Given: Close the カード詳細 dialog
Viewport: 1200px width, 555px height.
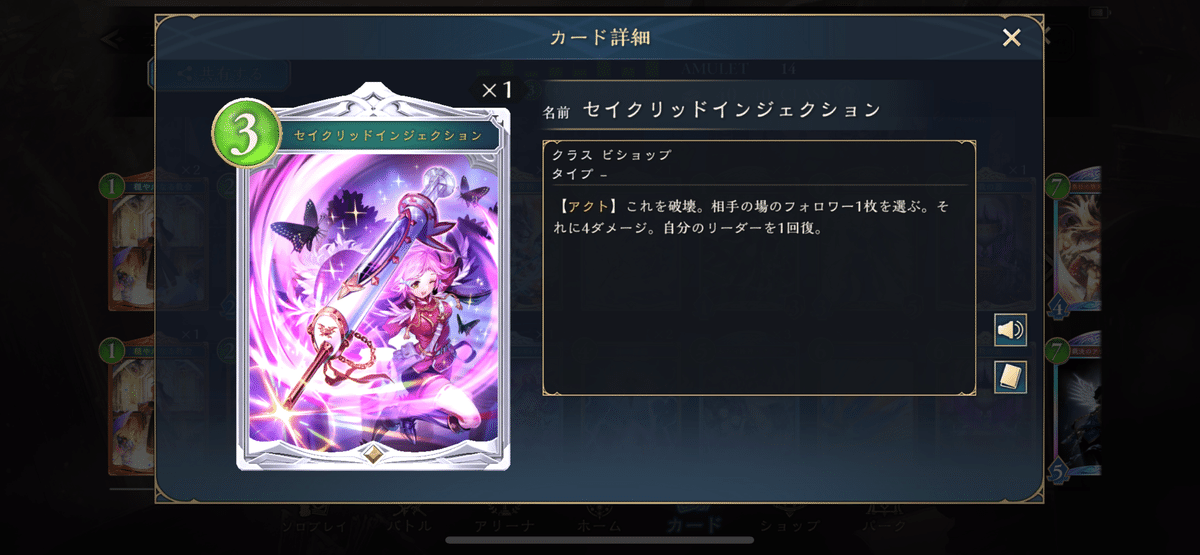Looking at the screenshot, I should [1012, 38].
